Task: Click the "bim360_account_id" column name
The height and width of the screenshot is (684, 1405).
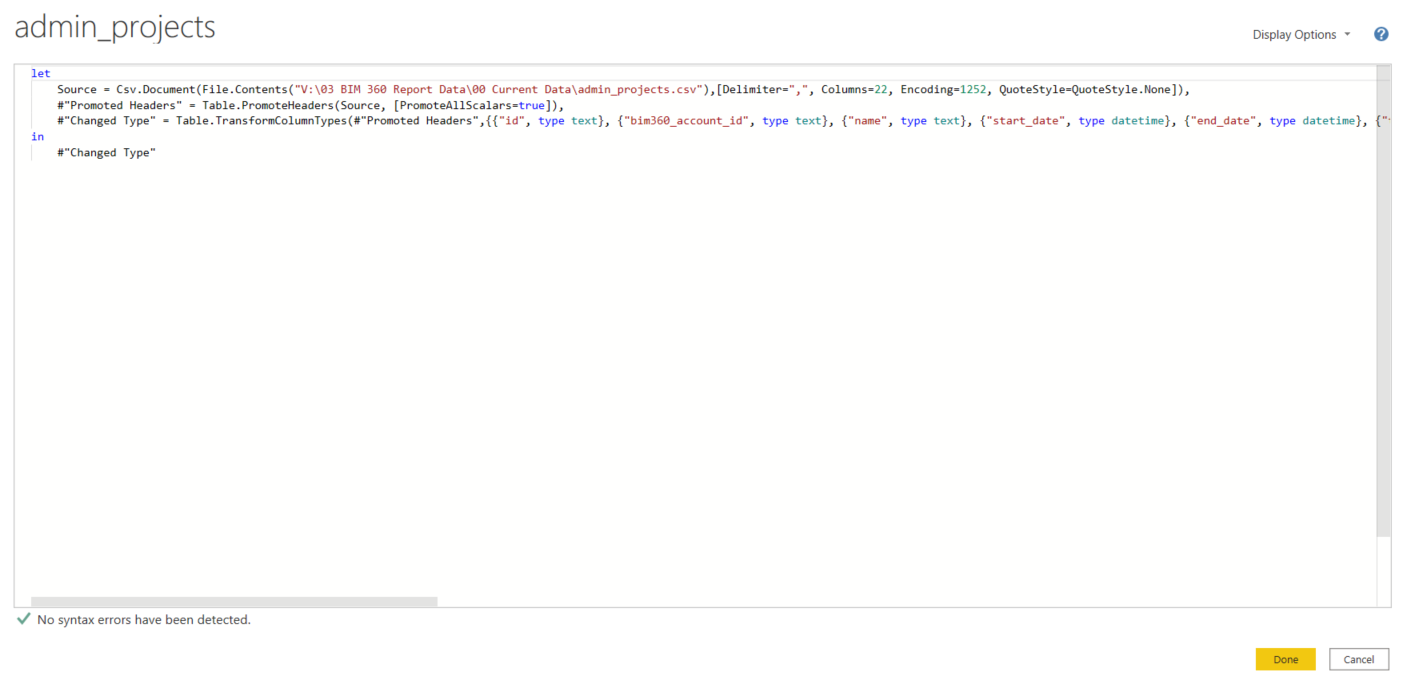Action: pos(685,121)
